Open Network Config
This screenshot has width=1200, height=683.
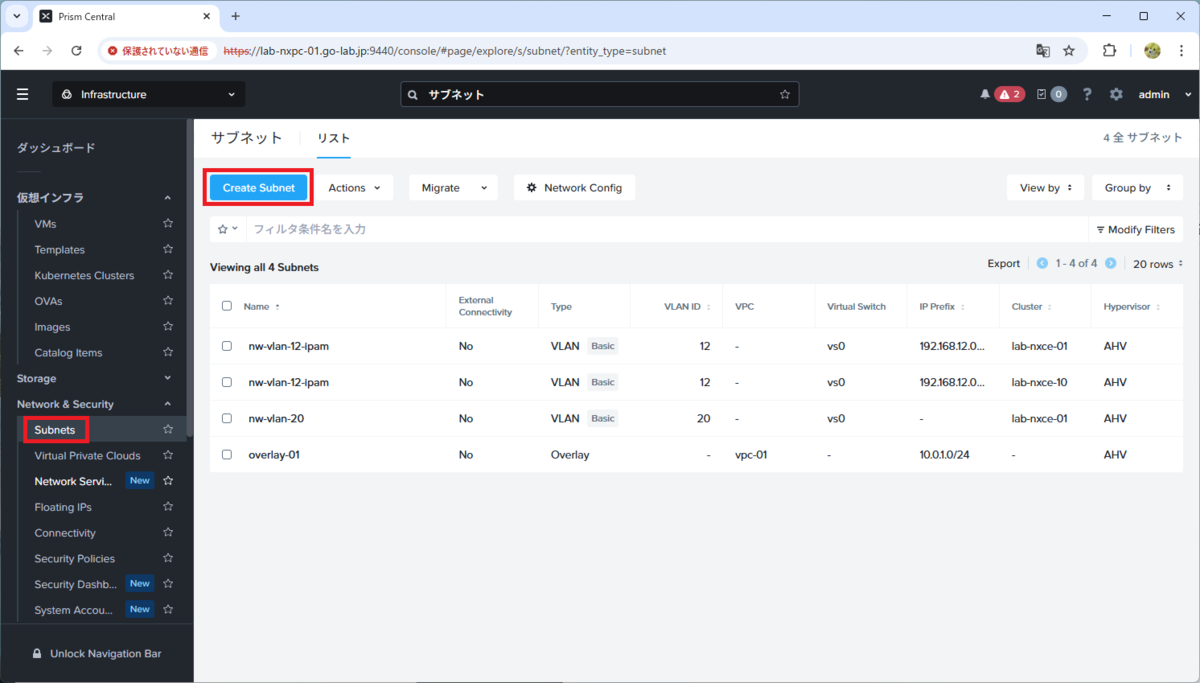pyautogui.click(x=574, y=187)
